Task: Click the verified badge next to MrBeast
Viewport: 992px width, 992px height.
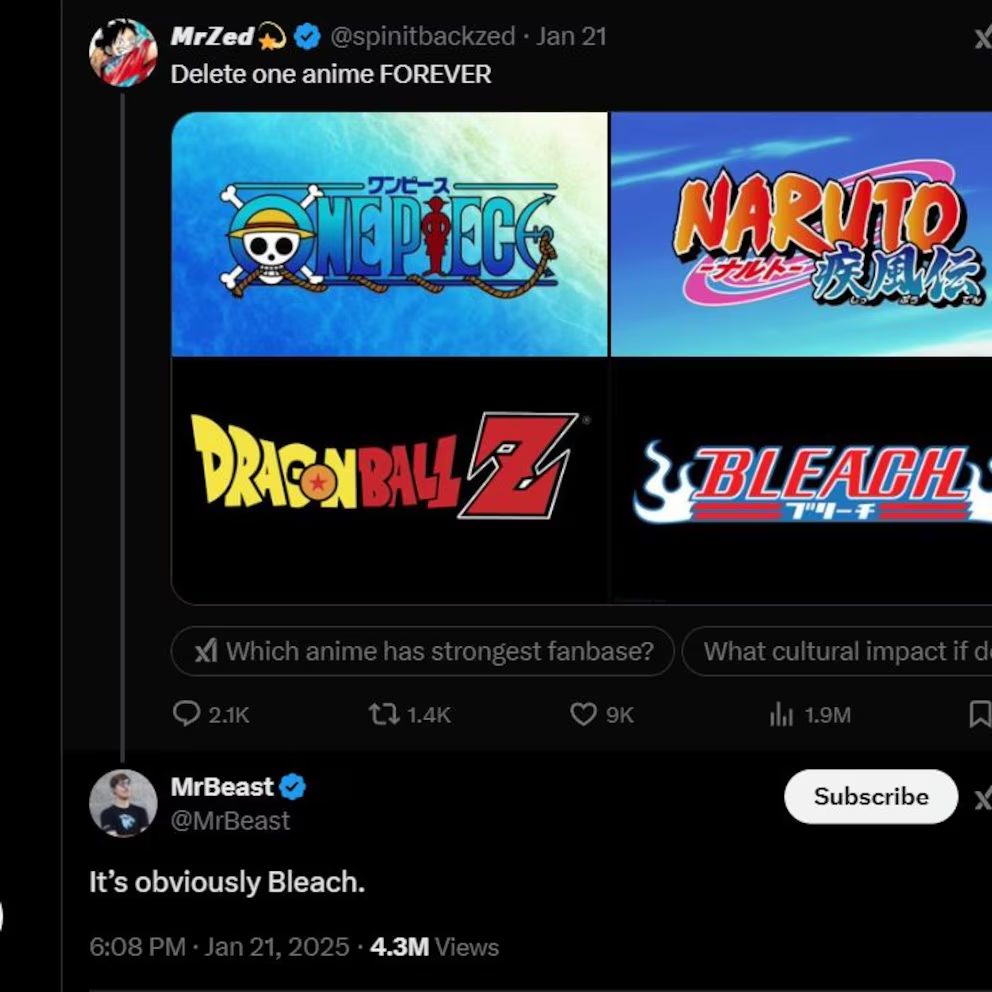Action: [x=293, y=787]
